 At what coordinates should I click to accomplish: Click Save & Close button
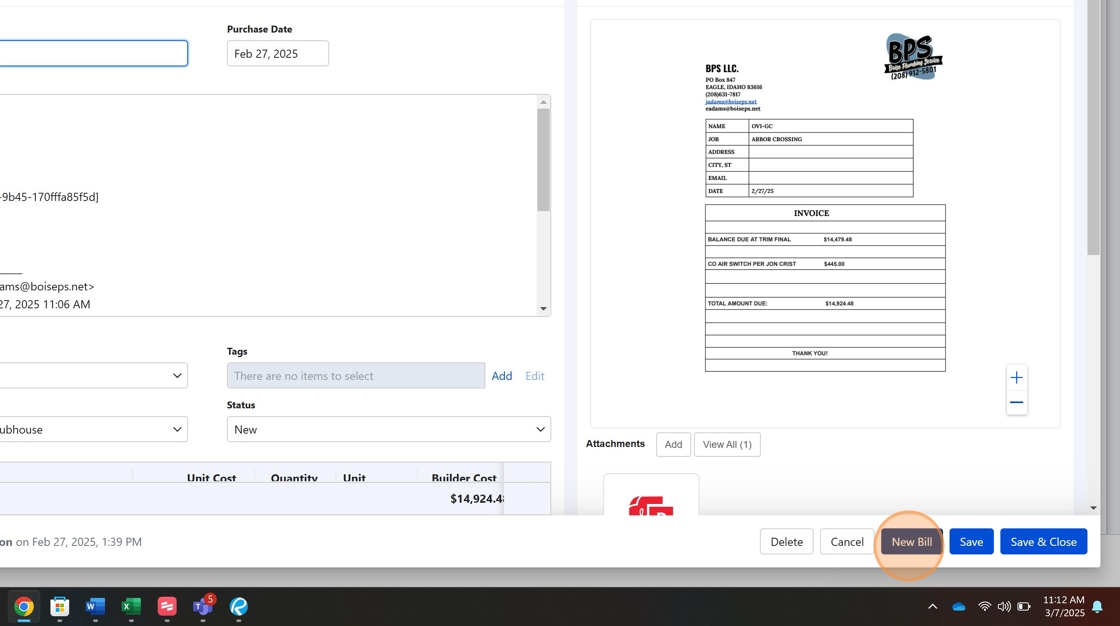(1044, 542)
